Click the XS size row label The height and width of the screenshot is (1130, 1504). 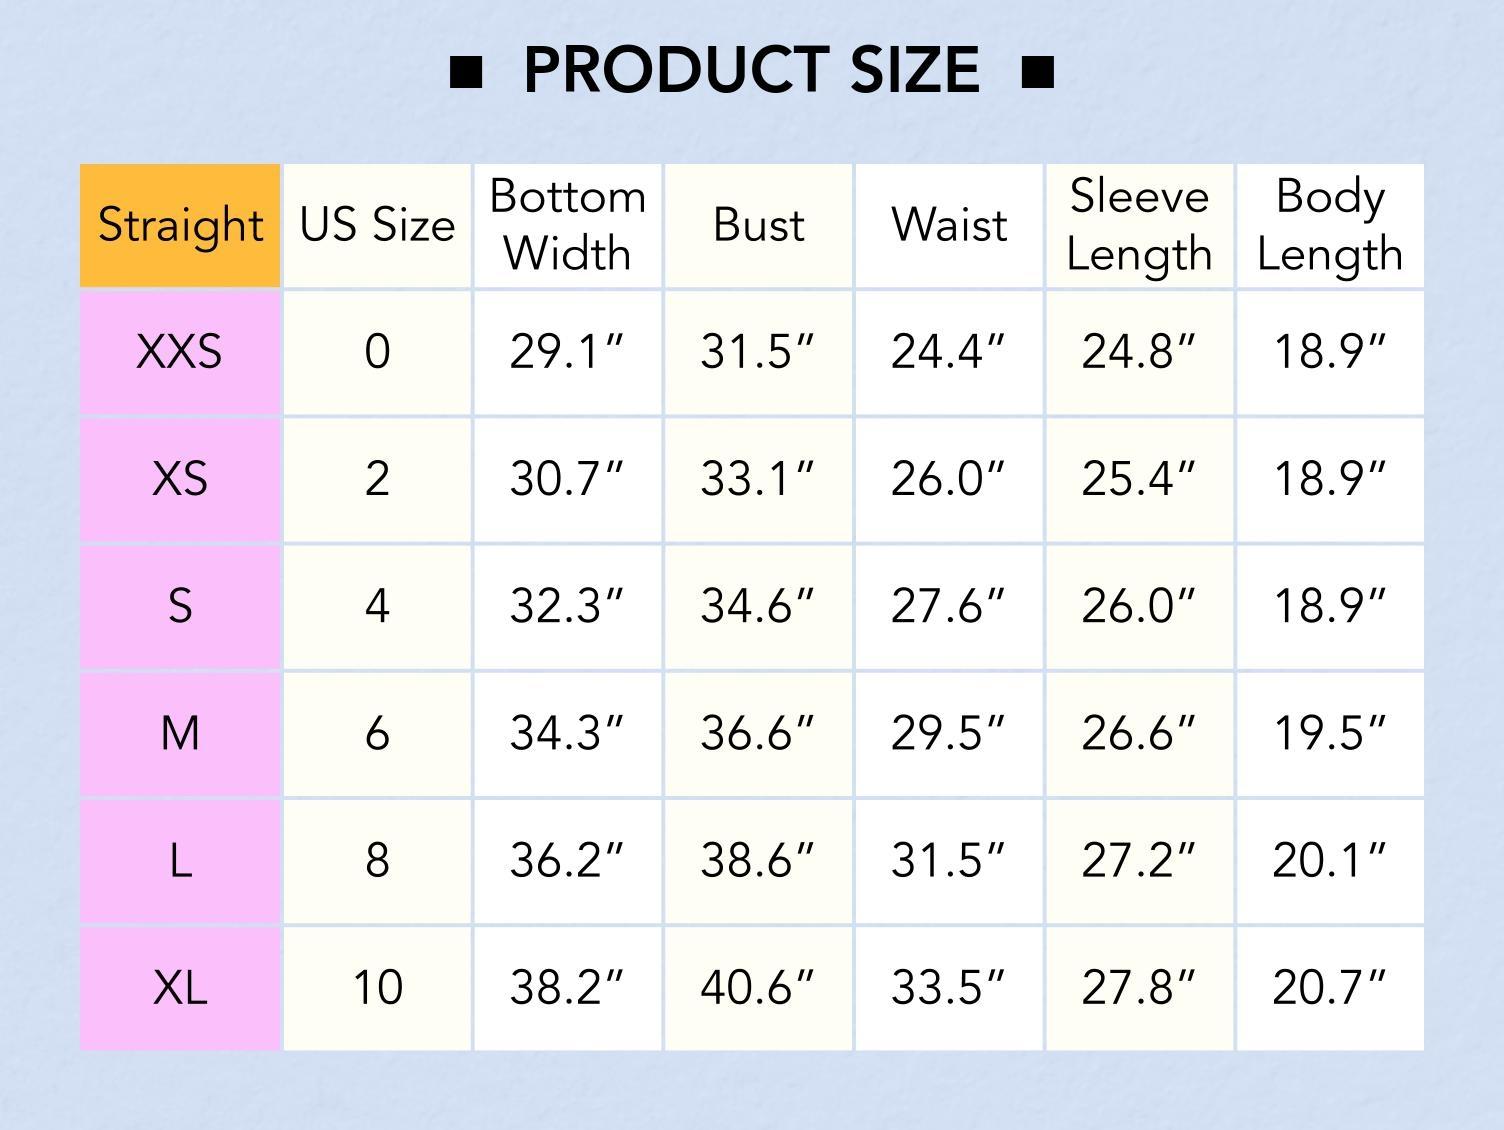(180, 479)
